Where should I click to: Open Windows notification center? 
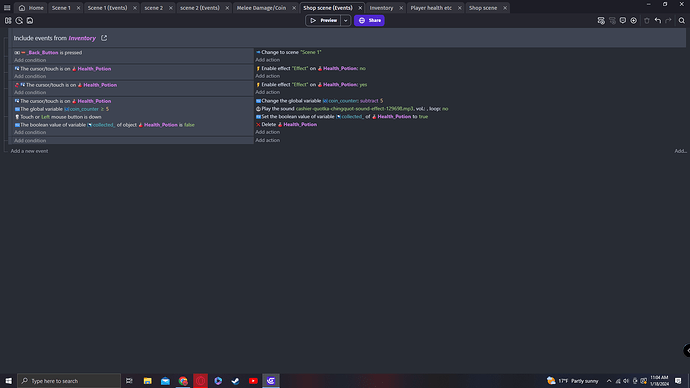click(678, 381)
